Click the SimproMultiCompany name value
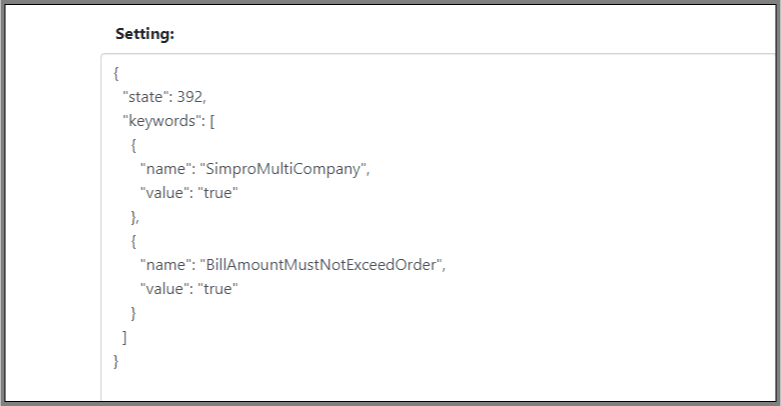The height and width of the screenshot is (406, 781). point(283,169)
